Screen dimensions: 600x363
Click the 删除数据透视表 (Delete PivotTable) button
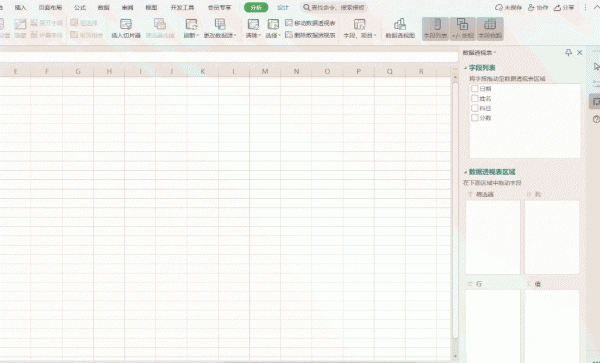point(310,35)
